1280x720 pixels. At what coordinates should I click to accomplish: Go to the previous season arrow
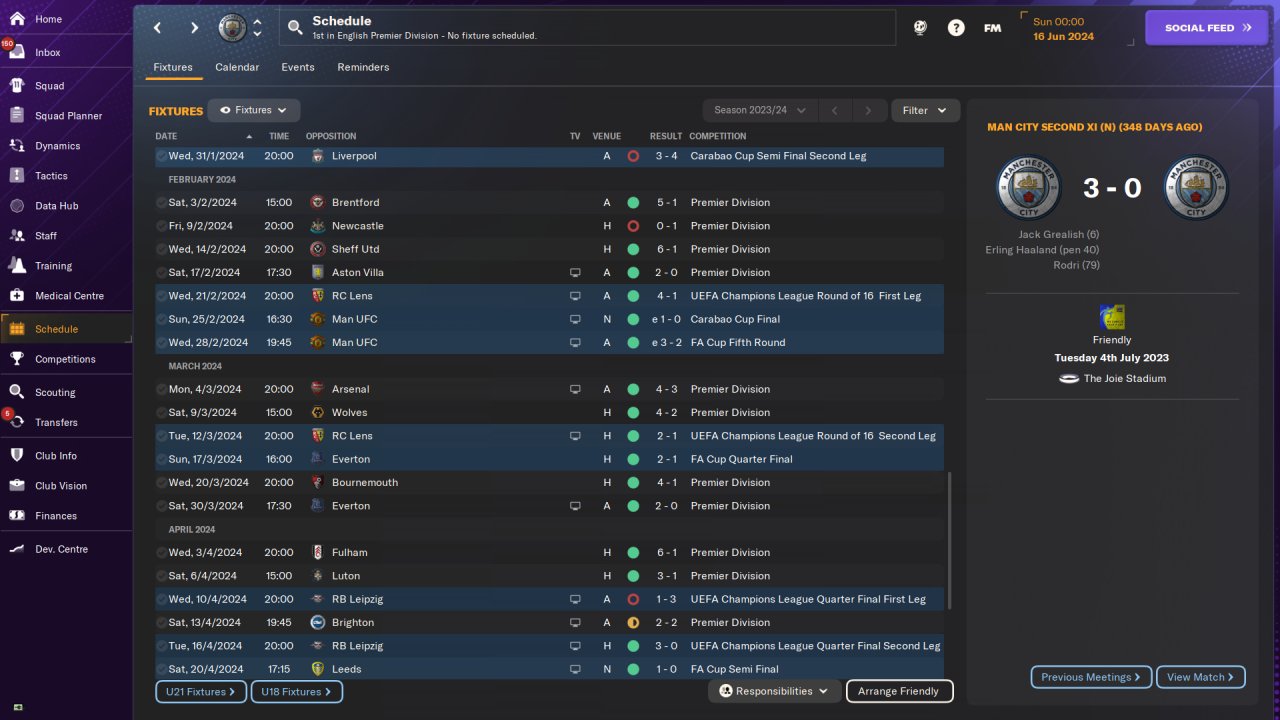(x=834, y=110)
